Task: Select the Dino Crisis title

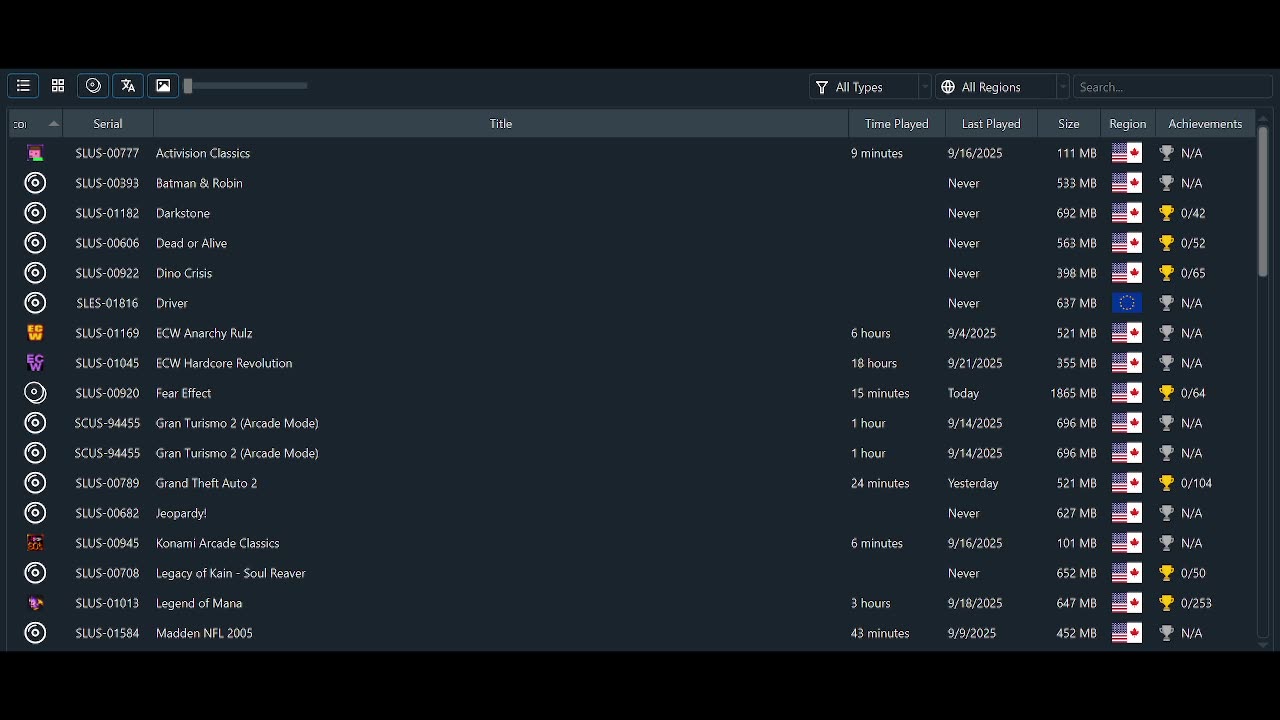Action: tap(184, 273)
